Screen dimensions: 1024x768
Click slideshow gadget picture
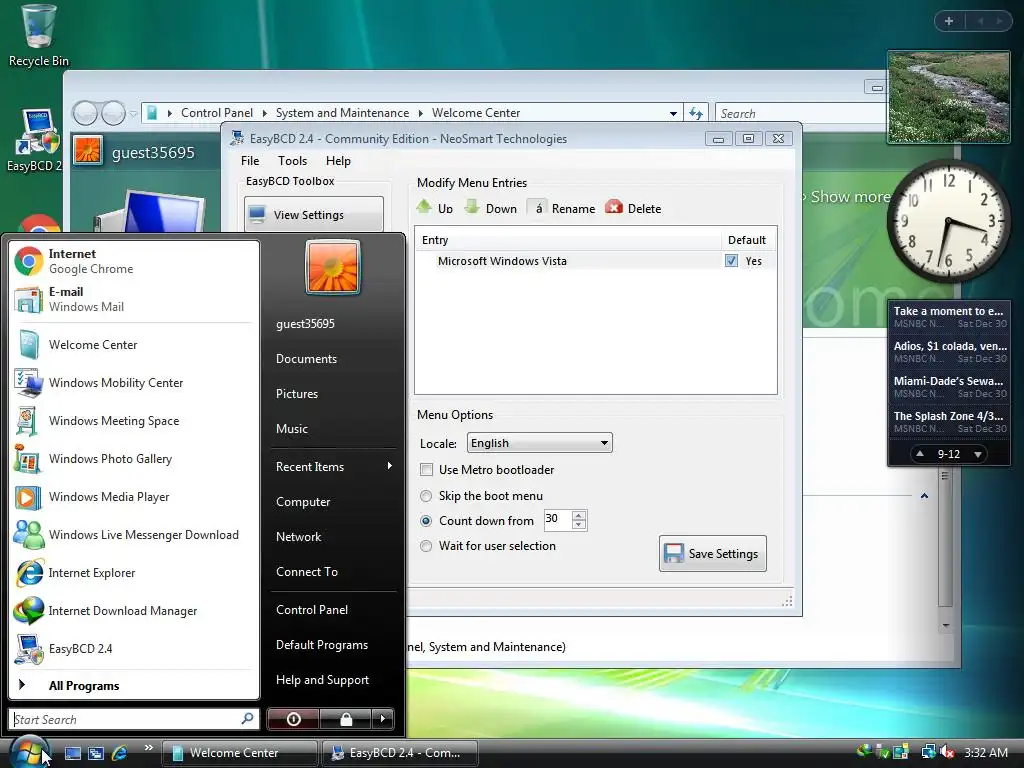tap(948, 97)
